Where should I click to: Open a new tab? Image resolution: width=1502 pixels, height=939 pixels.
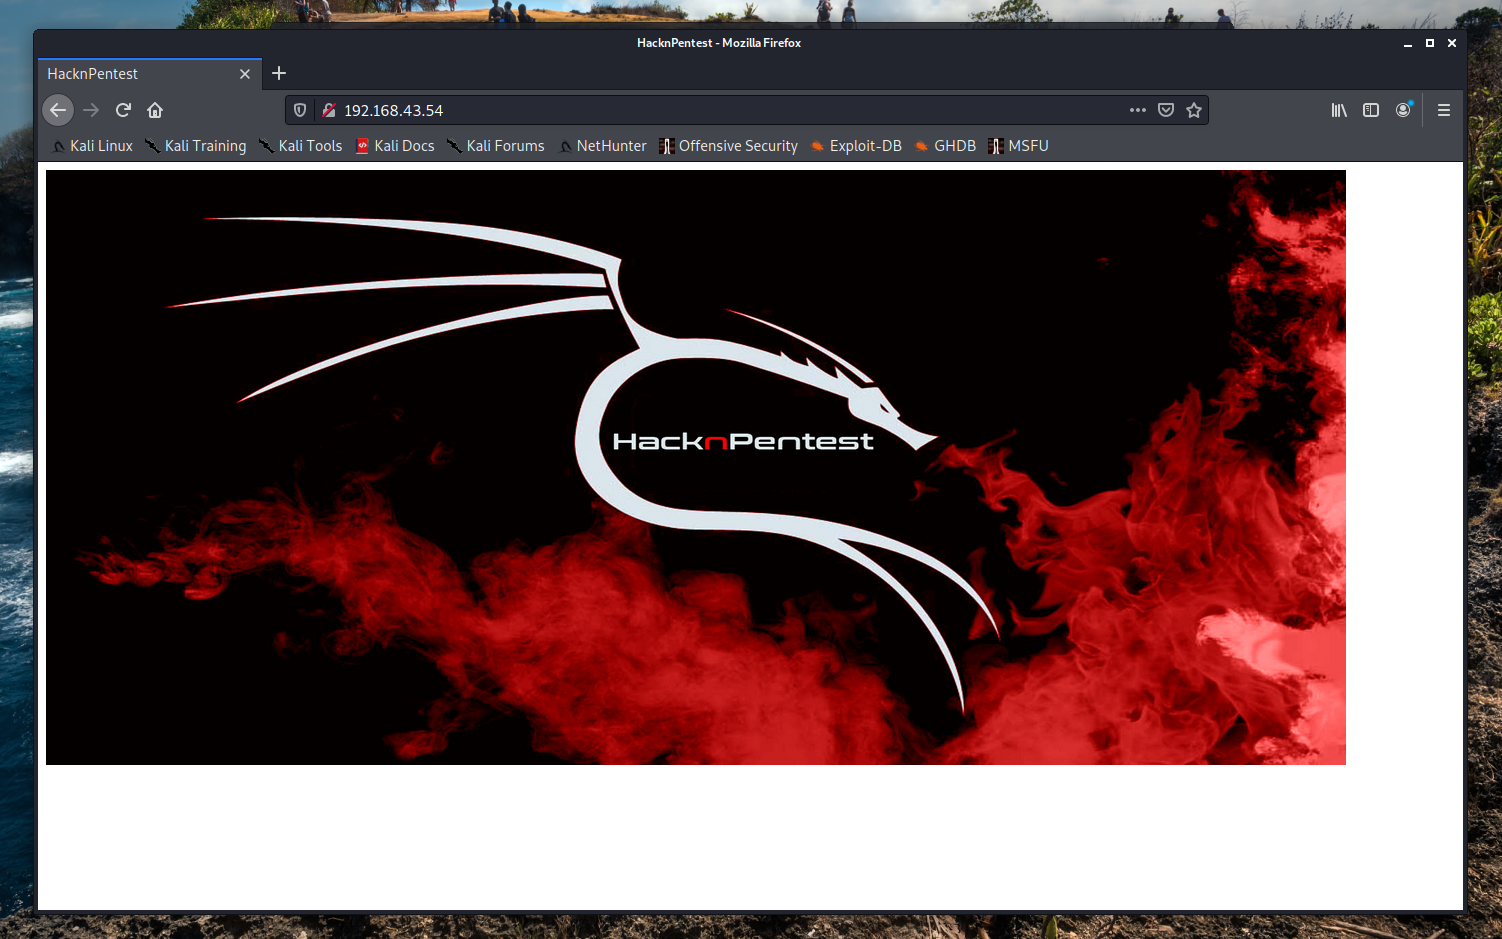pyautogui.click(x=279, y=73)
